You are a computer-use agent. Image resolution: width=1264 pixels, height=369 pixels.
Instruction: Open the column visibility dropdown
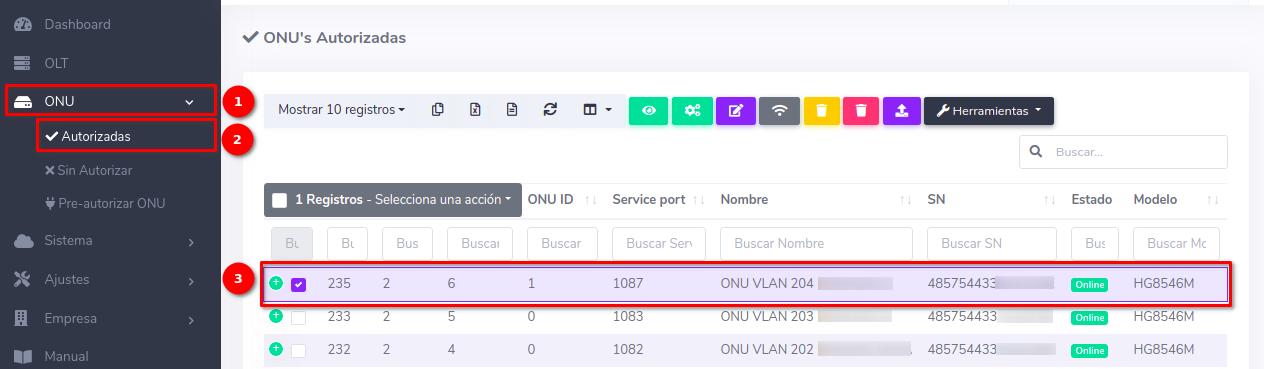click(x=597, y=110)
